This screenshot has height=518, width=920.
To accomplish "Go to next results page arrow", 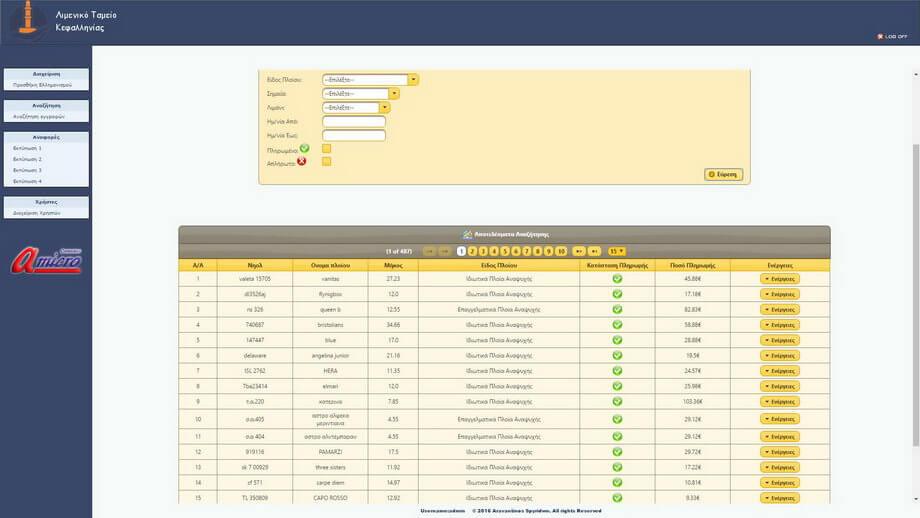I will click(x=577, y=251).
